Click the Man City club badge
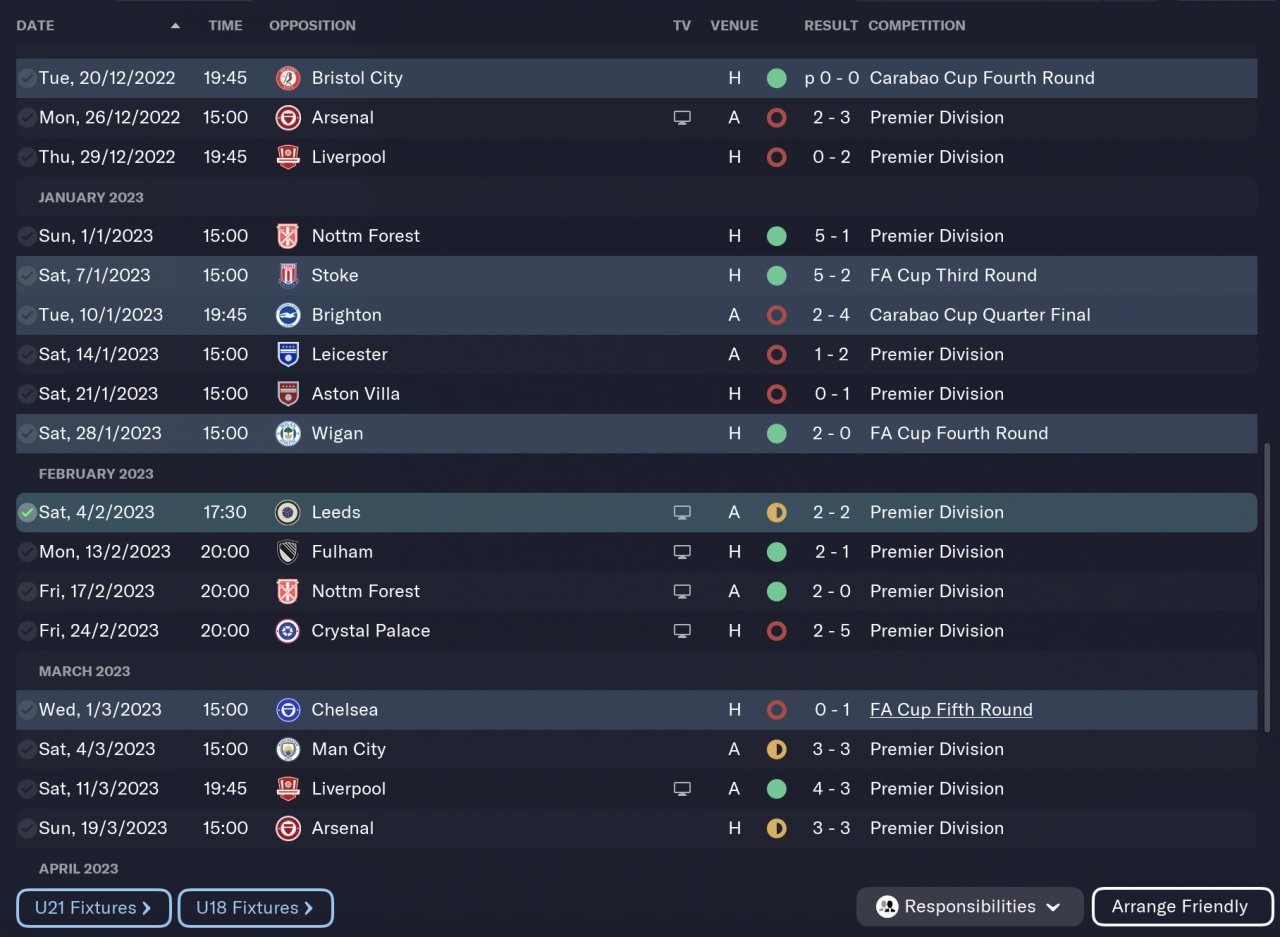1280x937 pixels. click(x=288, y=749)
